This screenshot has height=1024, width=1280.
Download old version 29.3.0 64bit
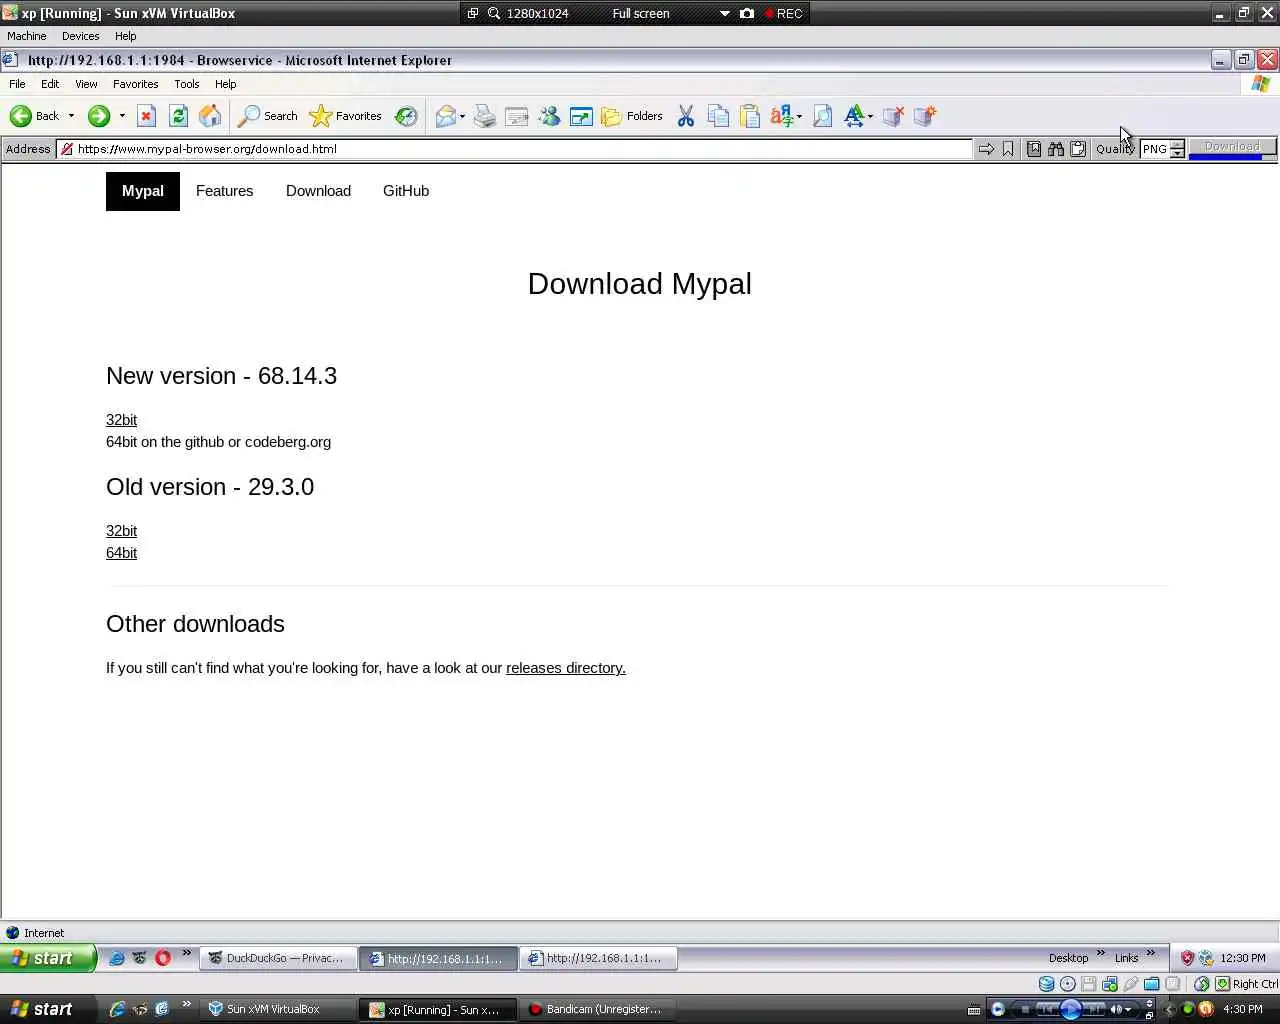pos(121,553)
